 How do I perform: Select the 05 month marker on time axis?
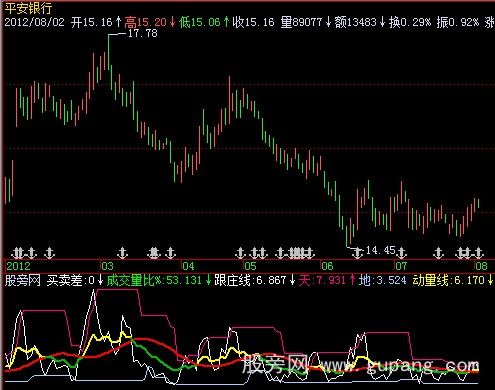coord(250,266)
